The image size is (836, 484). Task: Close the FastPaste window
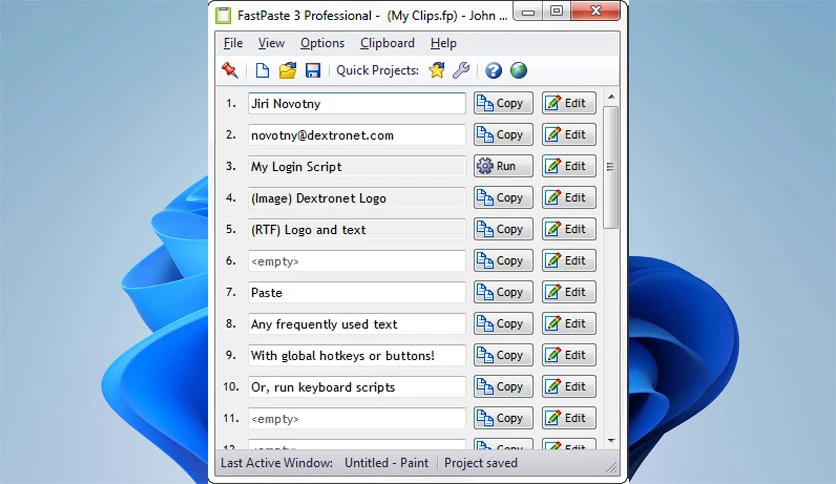tap(596, 11)
